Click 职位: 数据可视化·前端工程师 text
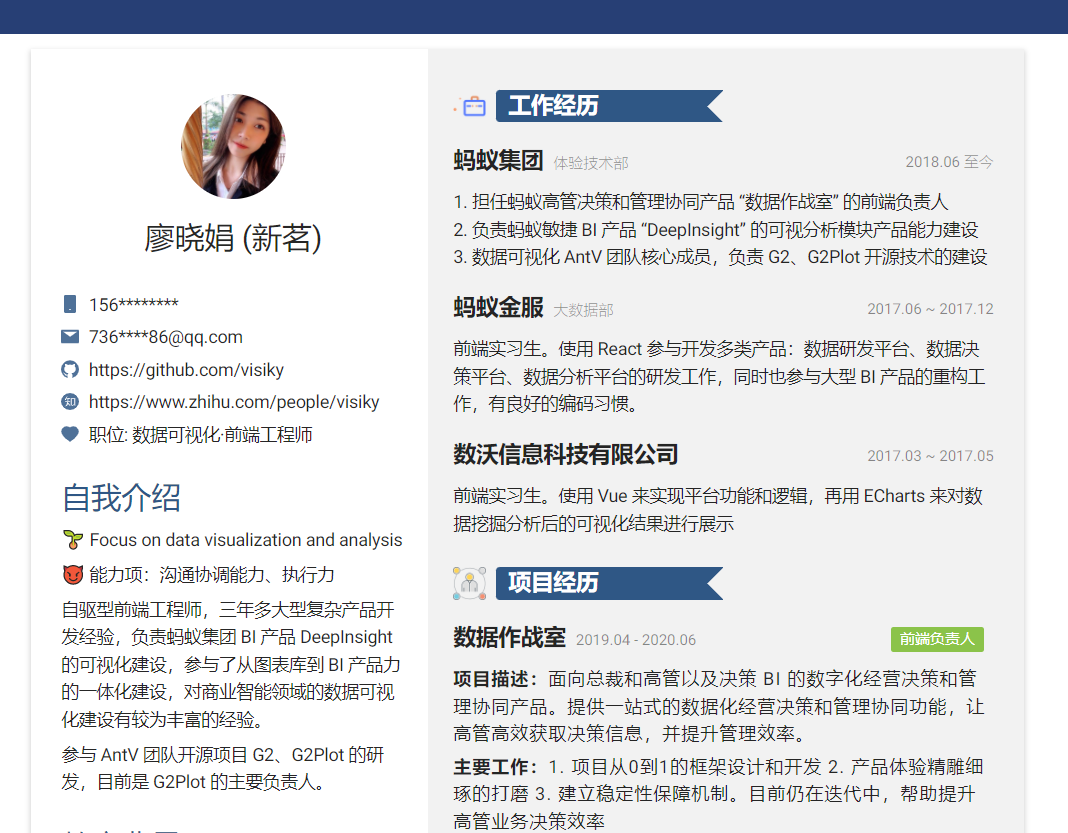The width and height of the screenshot is (1068, 833). point(201,435)
